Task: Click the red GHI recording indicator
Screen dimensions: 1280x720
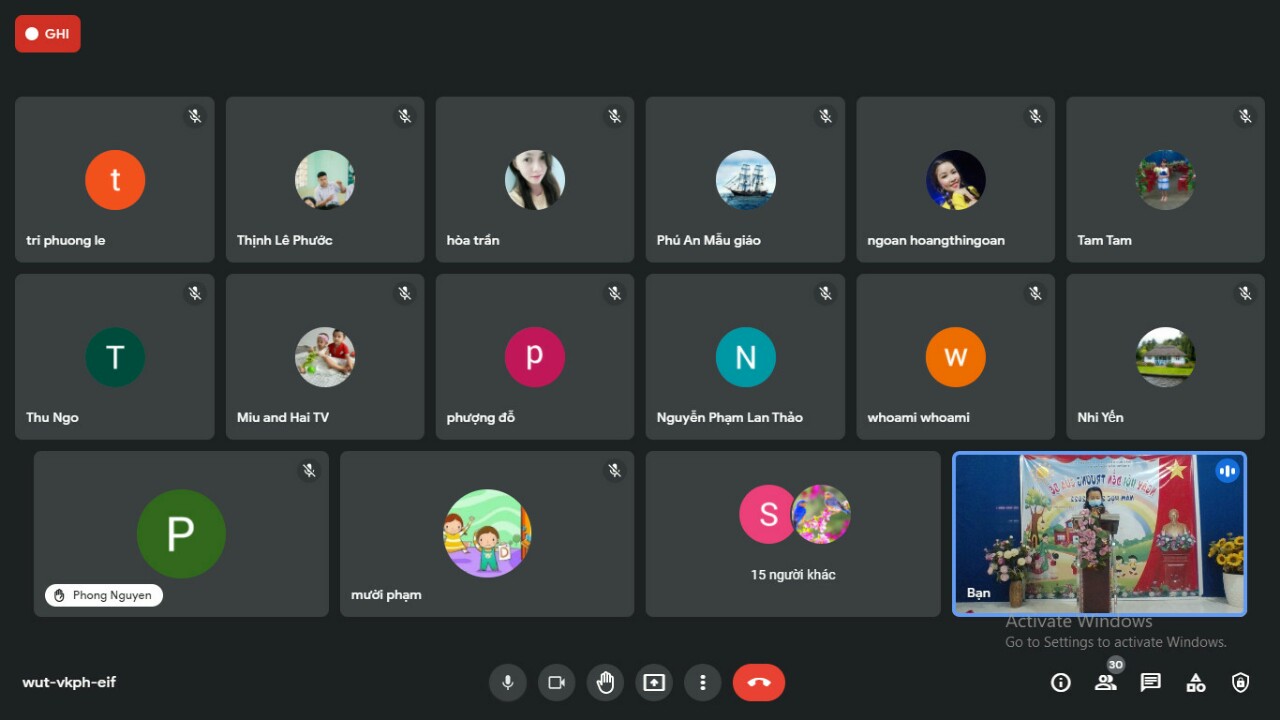Action: [x=48, y=34]
